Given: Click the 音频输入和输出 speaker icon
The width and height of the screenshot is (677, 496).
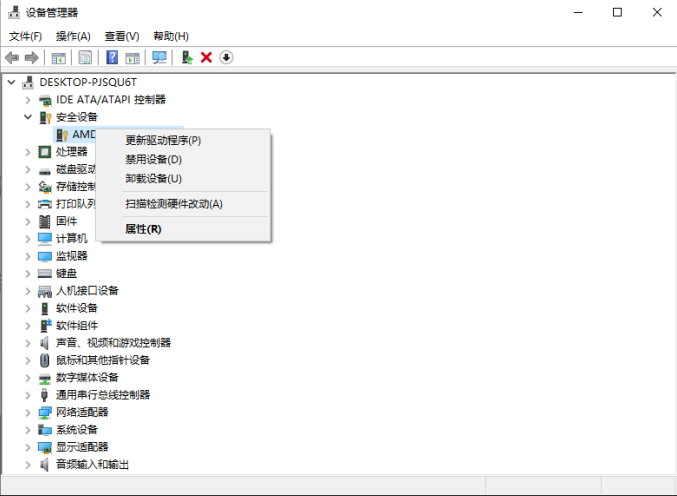Looking at the screenshot, I should (44, 464).
